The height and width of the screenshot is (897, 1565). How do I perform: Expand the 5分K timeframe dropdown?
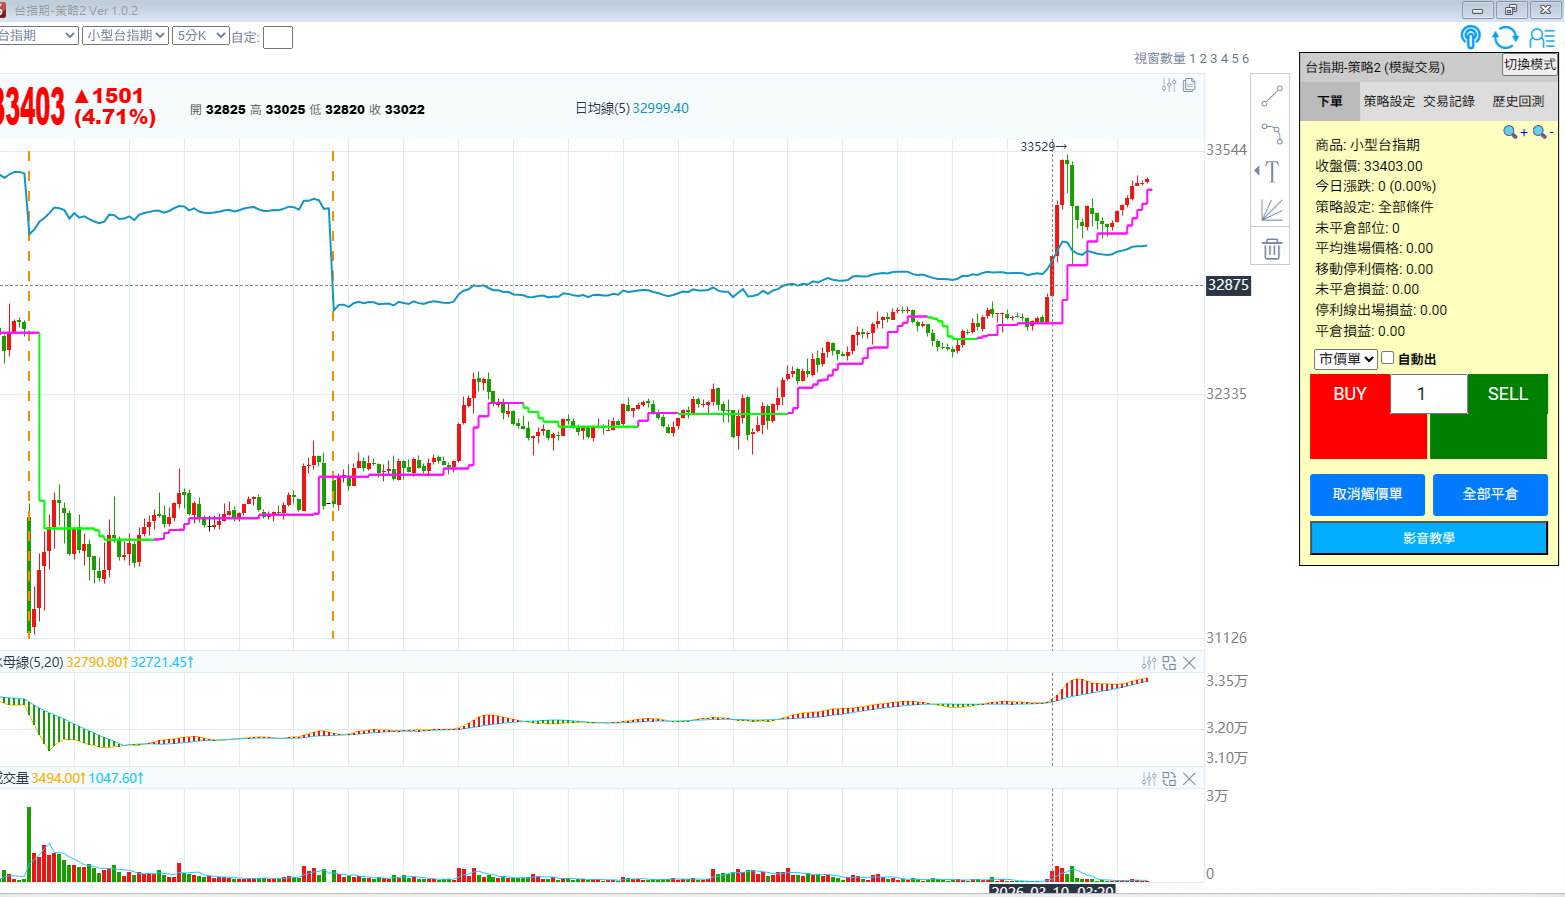pyautogui.click(x=200, y=35)
